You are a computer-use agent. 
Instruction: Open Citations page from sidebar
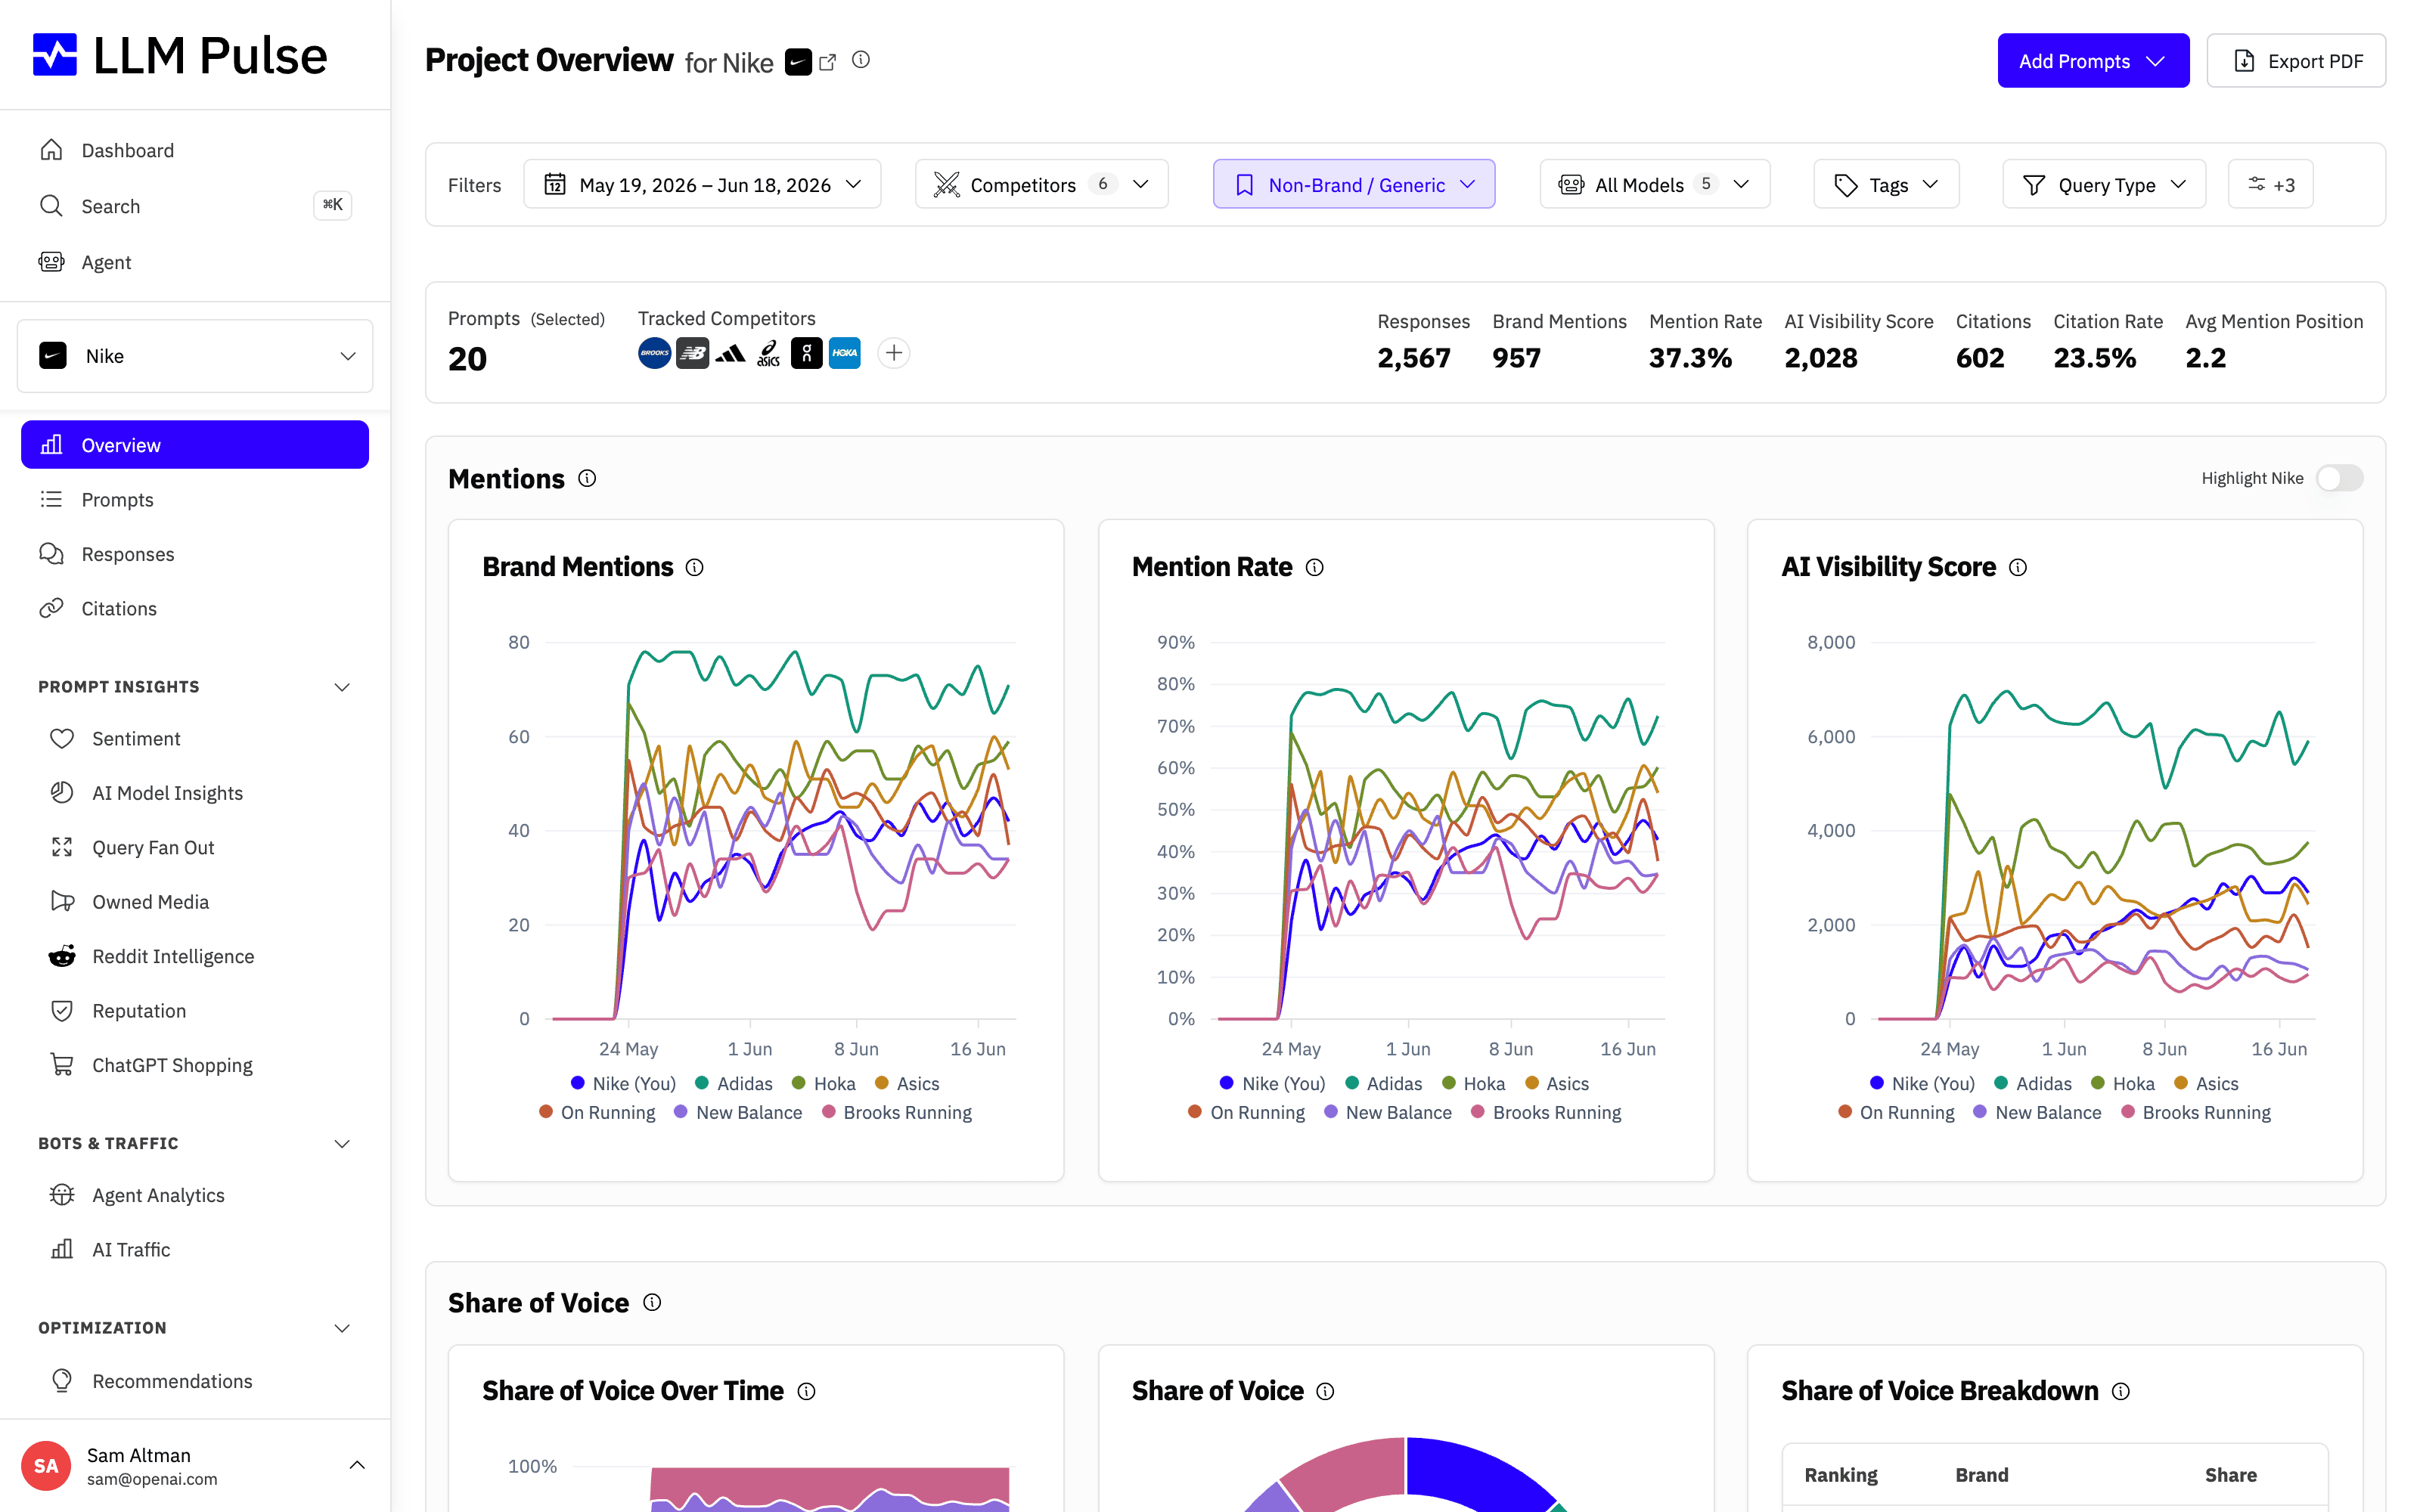coord(195,609)
